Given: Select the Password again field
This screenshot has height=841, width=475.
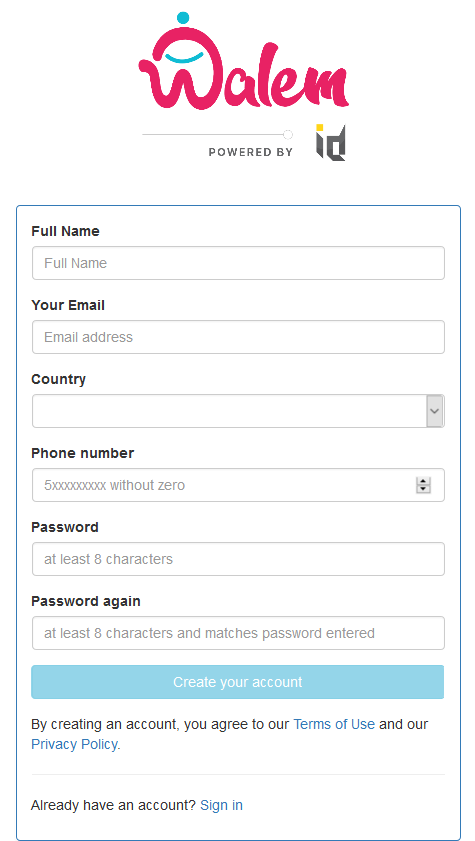Looking at the screenshot, I should coord(238,633).
